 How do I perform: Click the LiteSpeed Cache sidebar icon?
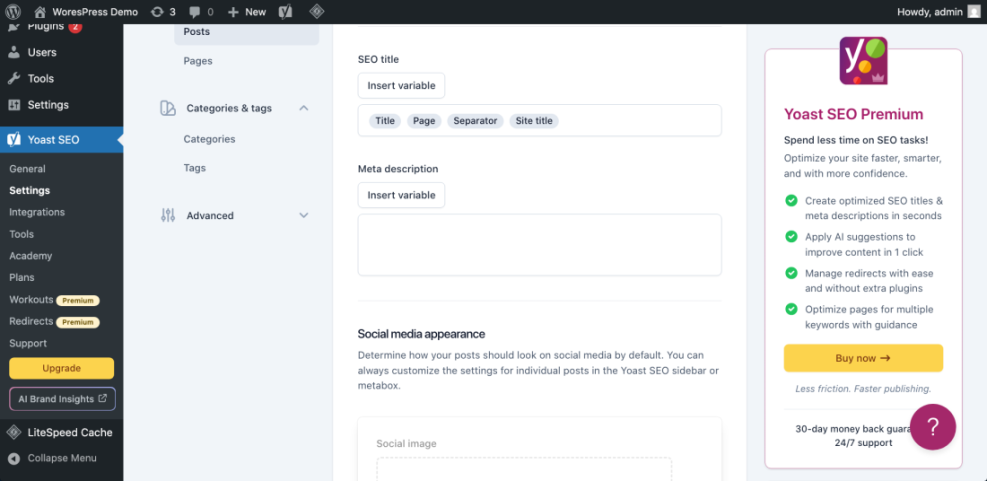[14, 433]
